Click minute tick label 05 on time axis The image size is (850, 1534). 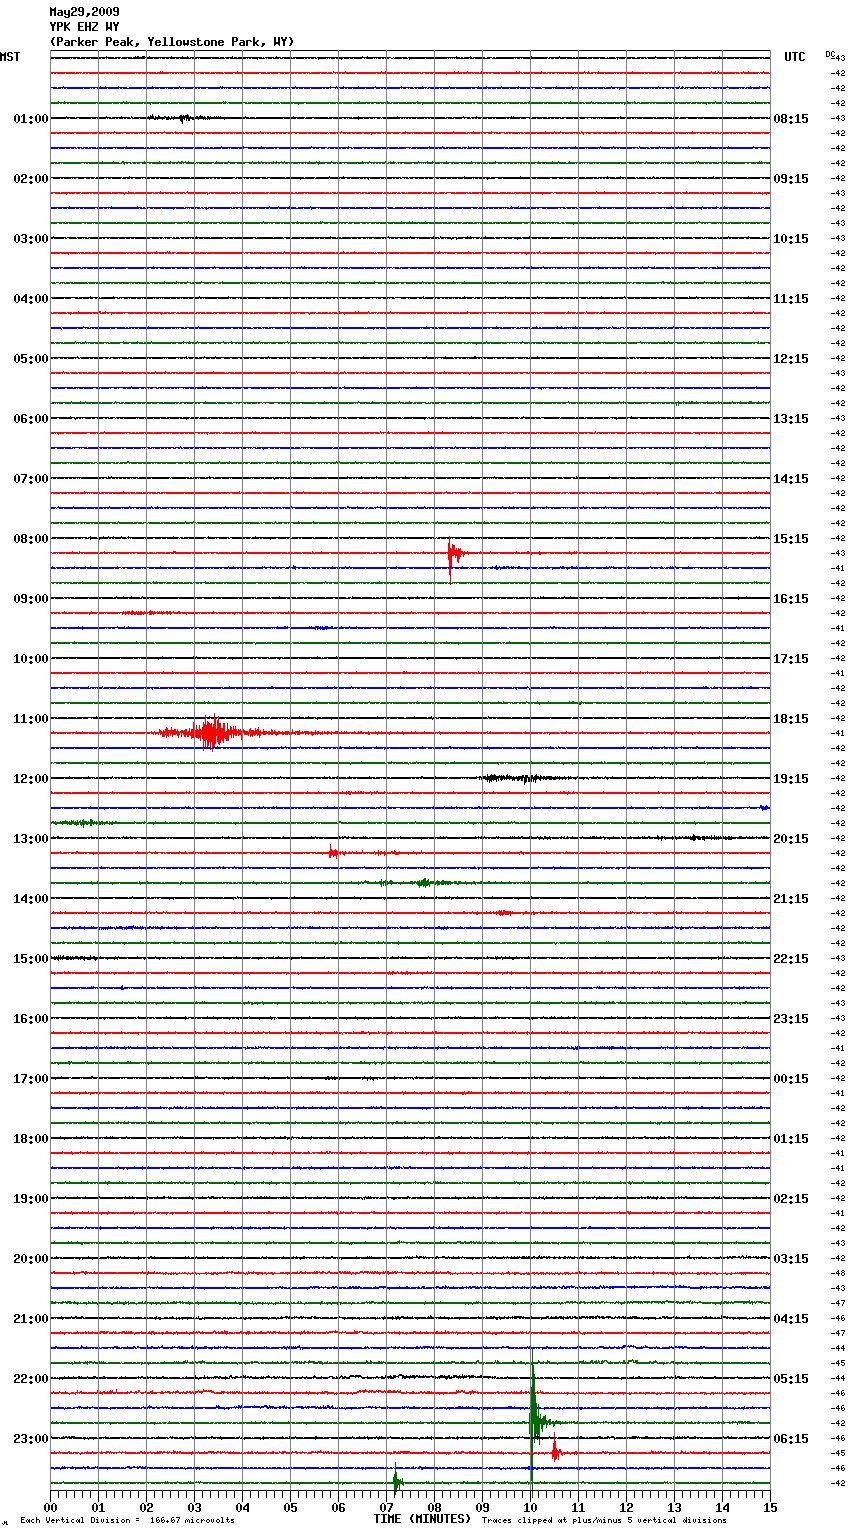click(290, 1507)
